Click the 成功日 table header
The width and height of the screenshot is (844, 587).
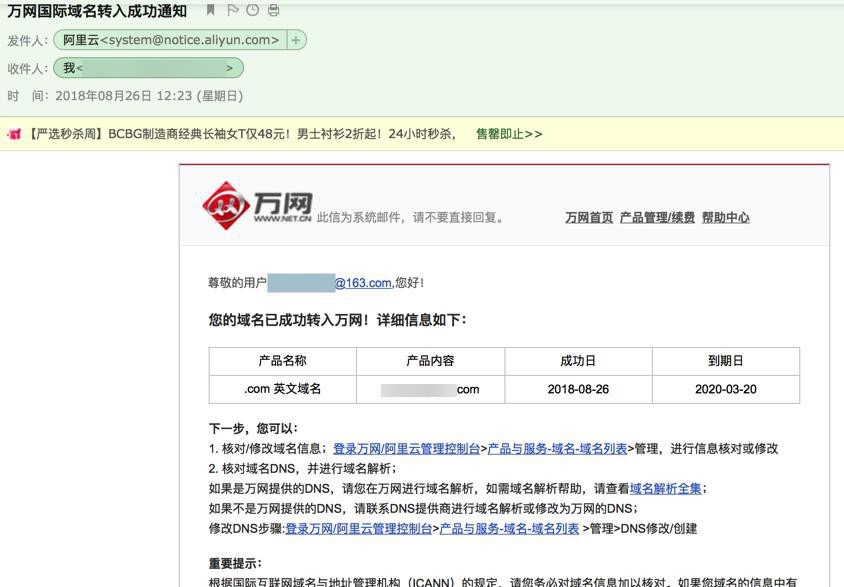[578, 361]
